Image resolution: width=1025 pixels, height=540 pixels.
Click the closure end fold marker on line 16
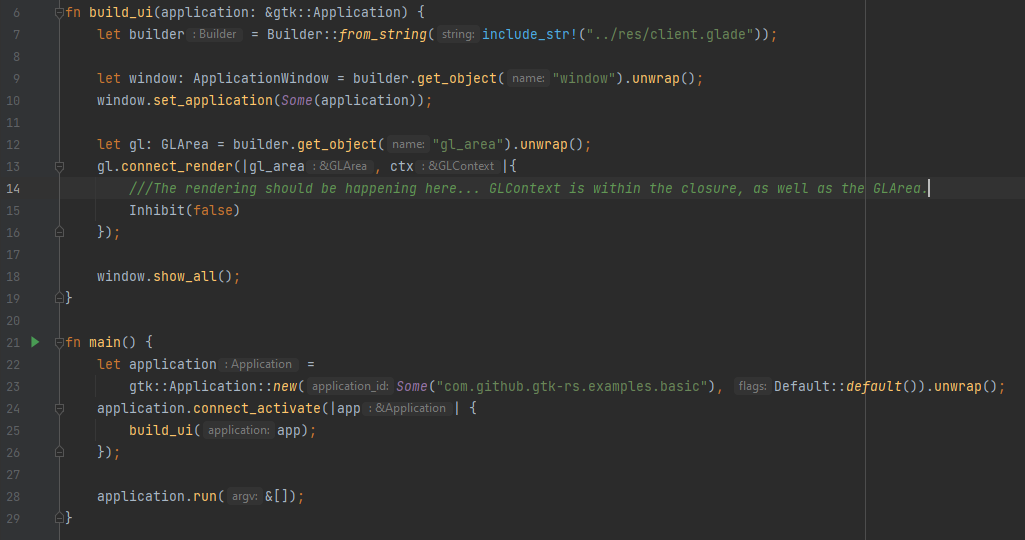tap(59, 232)
